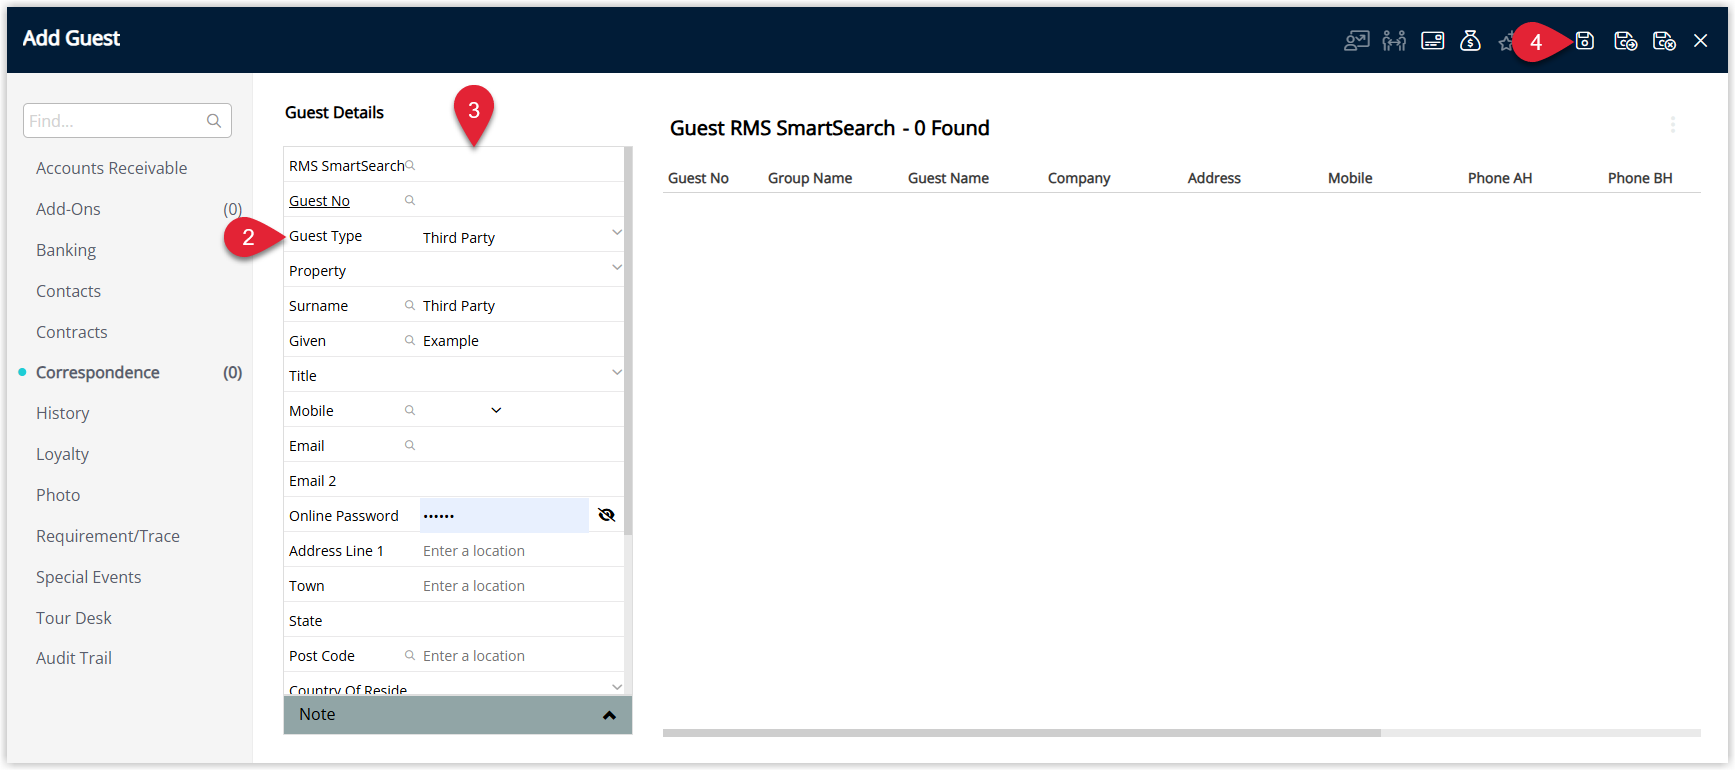Sort by Group Name column header
This screenshot has height=771, width=1736.
[810, 178]
